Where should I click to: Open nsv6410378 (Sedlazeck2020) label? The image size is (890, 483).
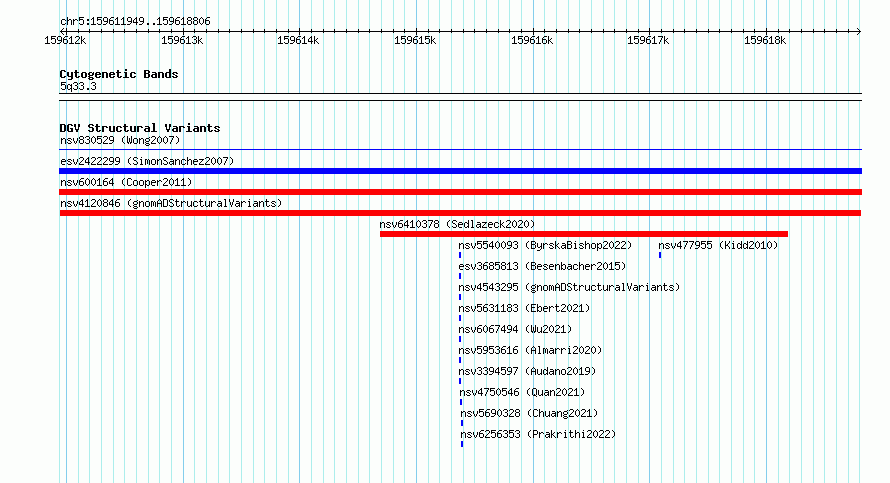(x=457, y=224)
